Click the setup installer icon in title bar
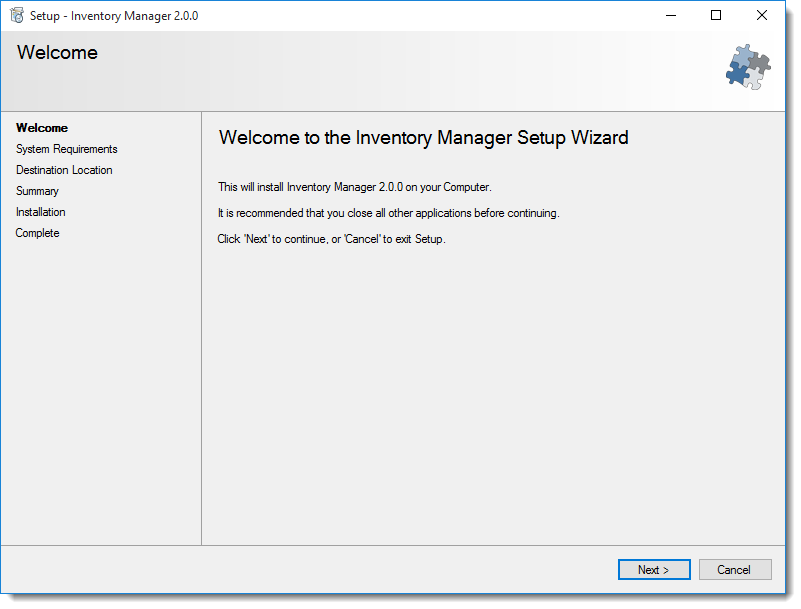The width and height of the screenshot is (801, 609). (x=17, y=15)
